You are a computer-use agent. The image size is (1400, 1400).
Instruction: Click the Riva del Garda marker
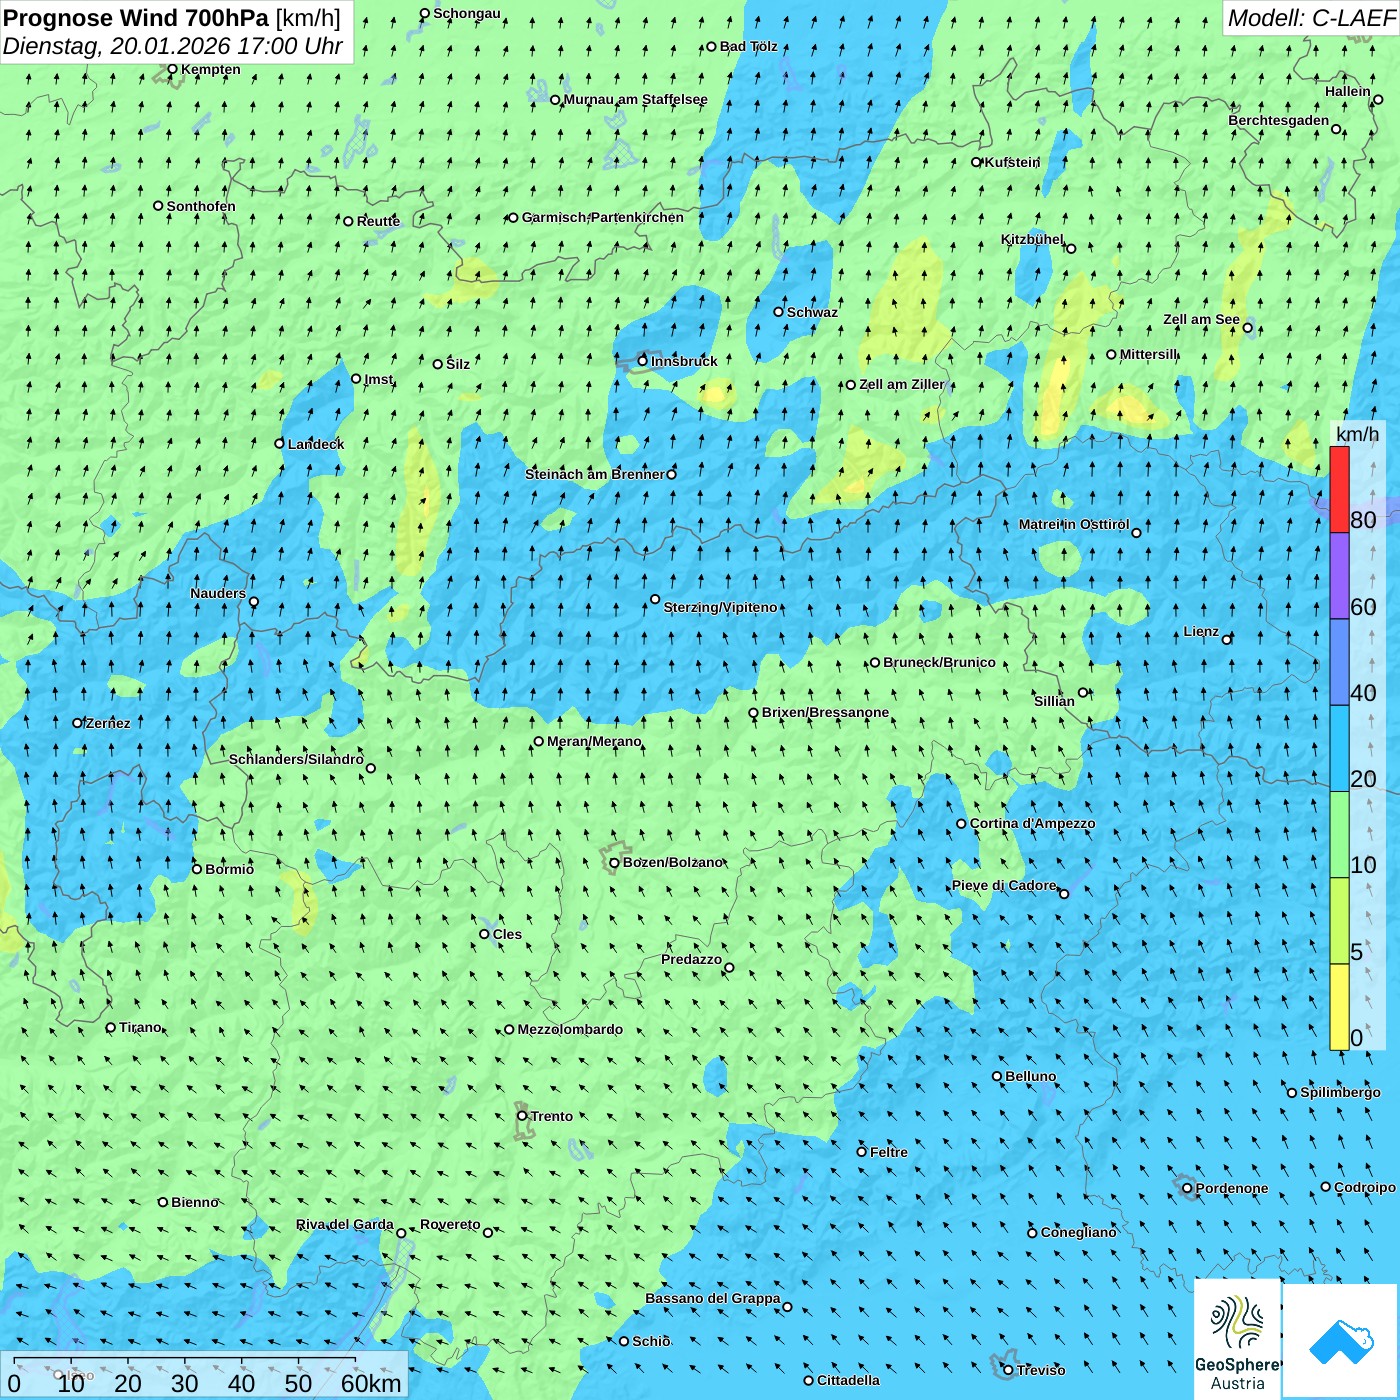coord(401,1233)
